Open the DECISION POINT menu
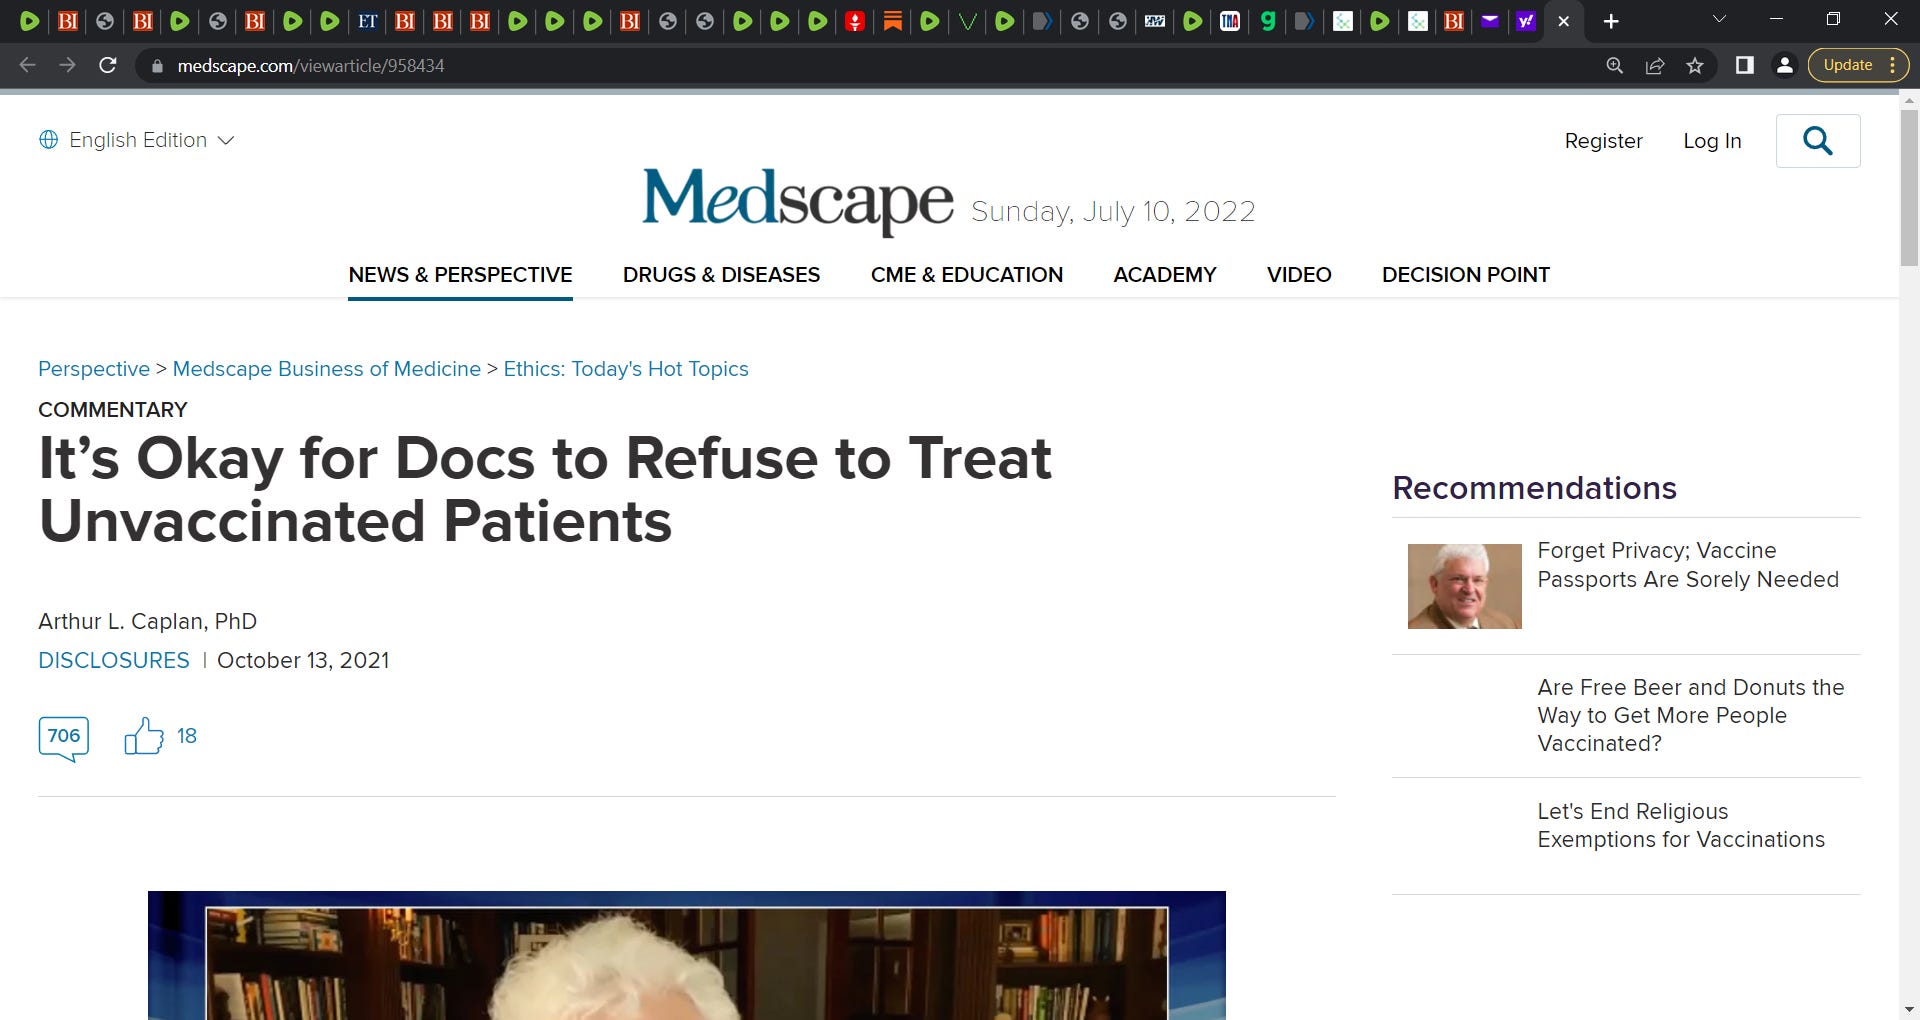Image resolution: width=1920 pixels, height=1020 pixels. coord(1466,275)
